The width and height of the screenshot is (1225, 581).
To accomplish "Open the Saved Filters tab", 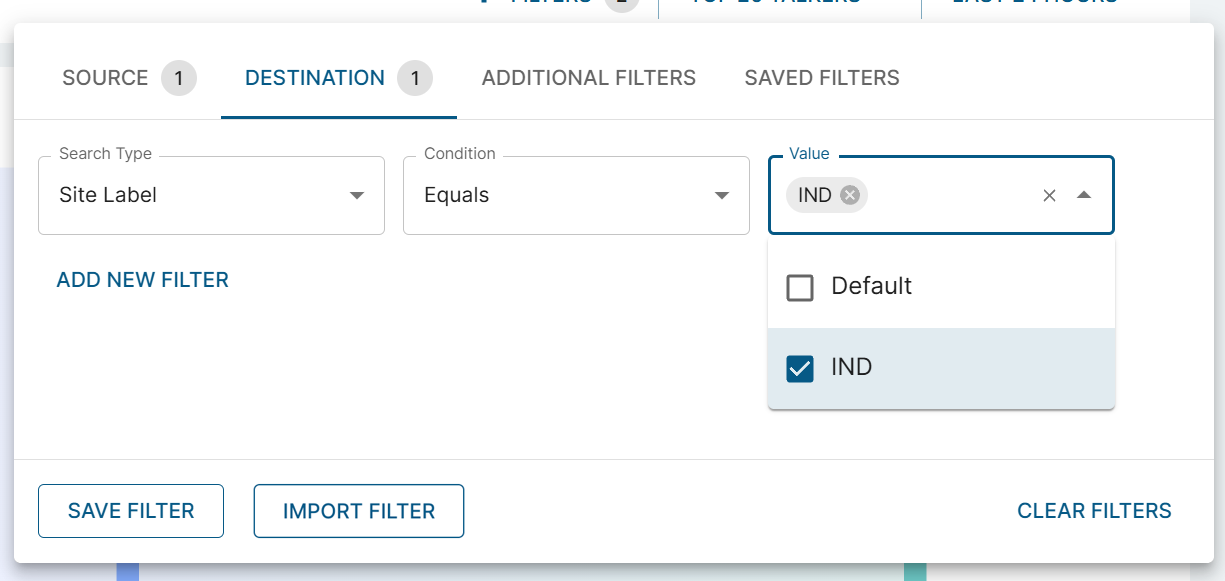I will point(822,78).
